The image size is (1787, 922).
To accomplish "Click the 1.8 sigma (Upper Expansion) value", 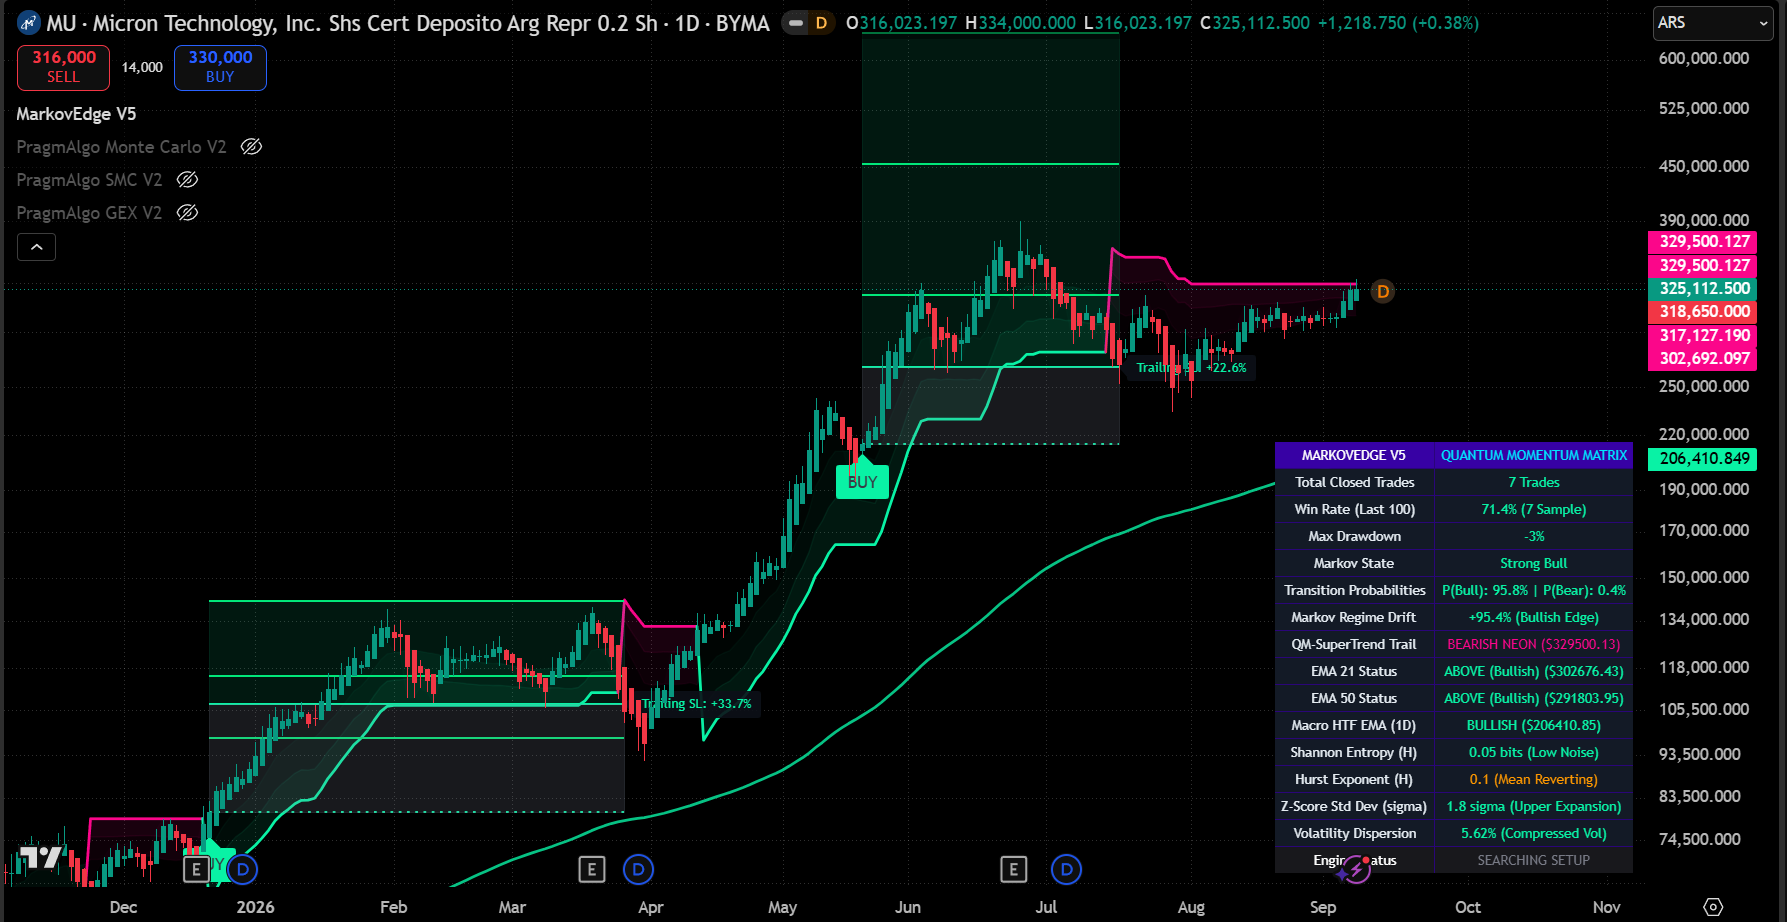I will point(1534,807).
